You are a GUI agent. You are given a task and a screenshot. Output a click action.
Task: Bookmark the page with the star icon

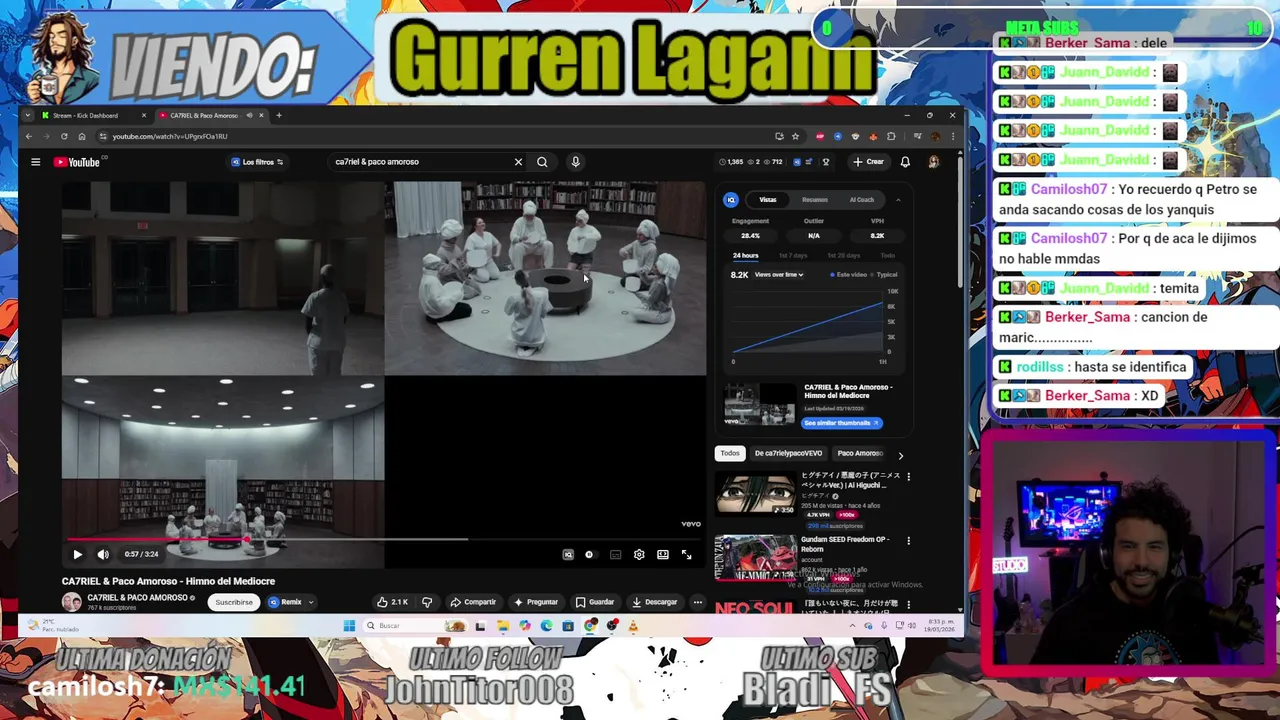795,136
